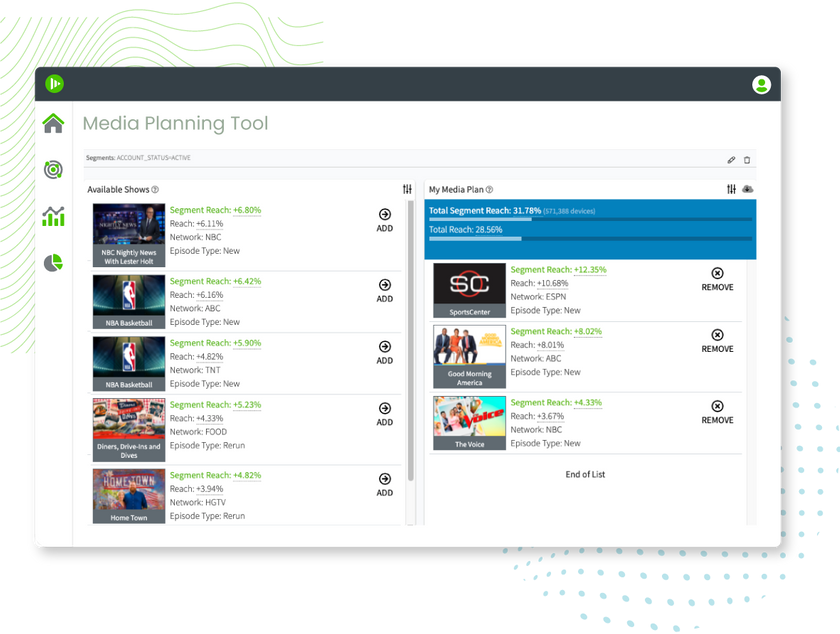This screenshot has height=634, width=840.
Task: Download media plan with cloud icon
Action: point(748,189)
